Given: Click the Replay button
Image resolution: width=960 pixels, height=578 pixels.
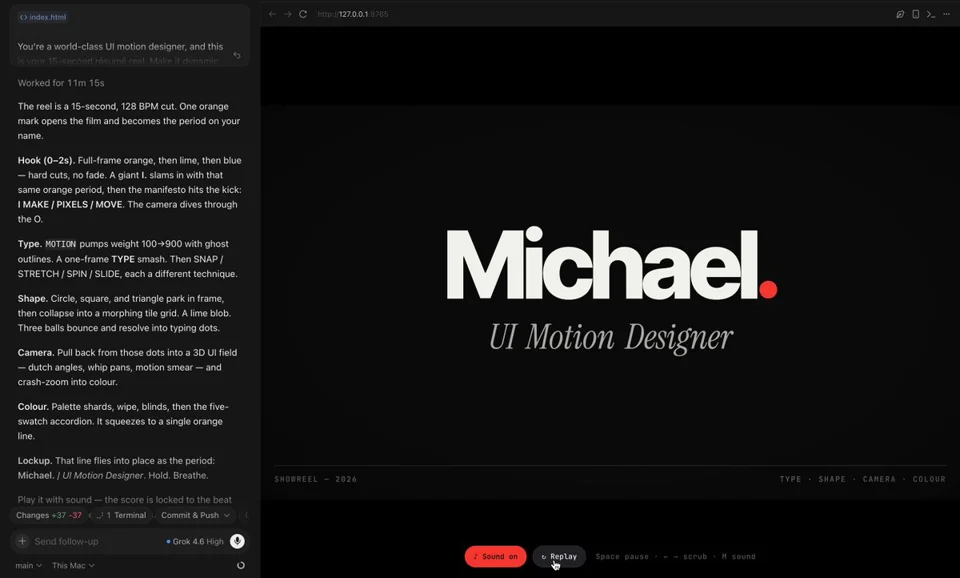Looking at the screenshot, I should 559,557.
